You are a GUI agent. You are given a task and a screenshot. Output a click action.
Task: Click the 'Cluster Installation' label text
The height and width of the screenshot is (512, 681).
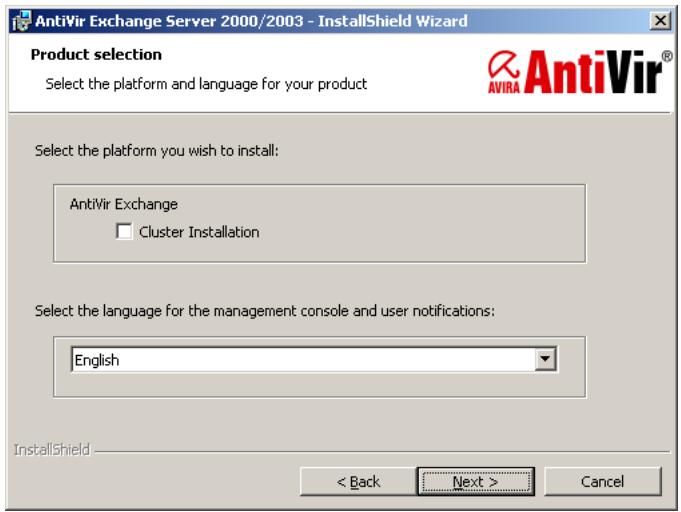pos(199,232)
